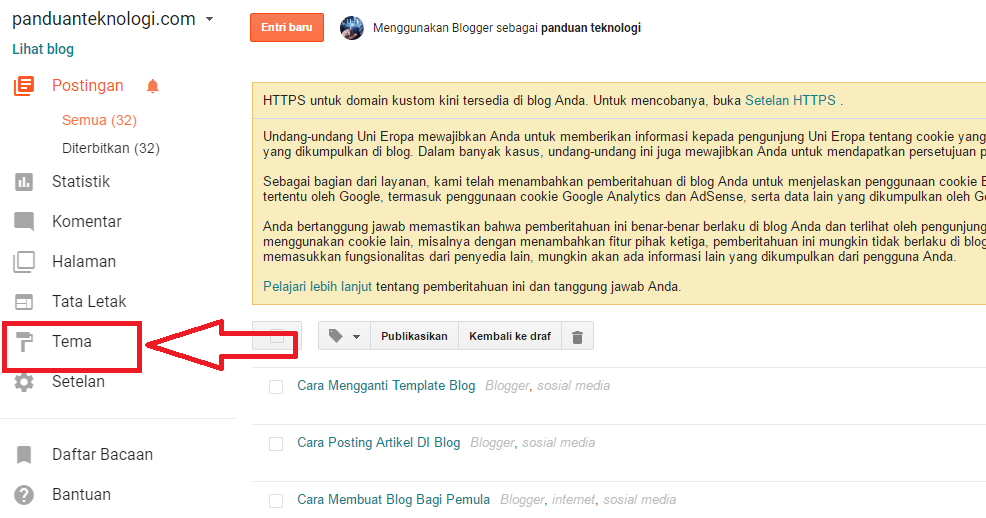Viewport: 986px width, 518px height.
Task: Click sosial media label on Cara Mengganti Template Blog
Action: click(x=573, y=385)
